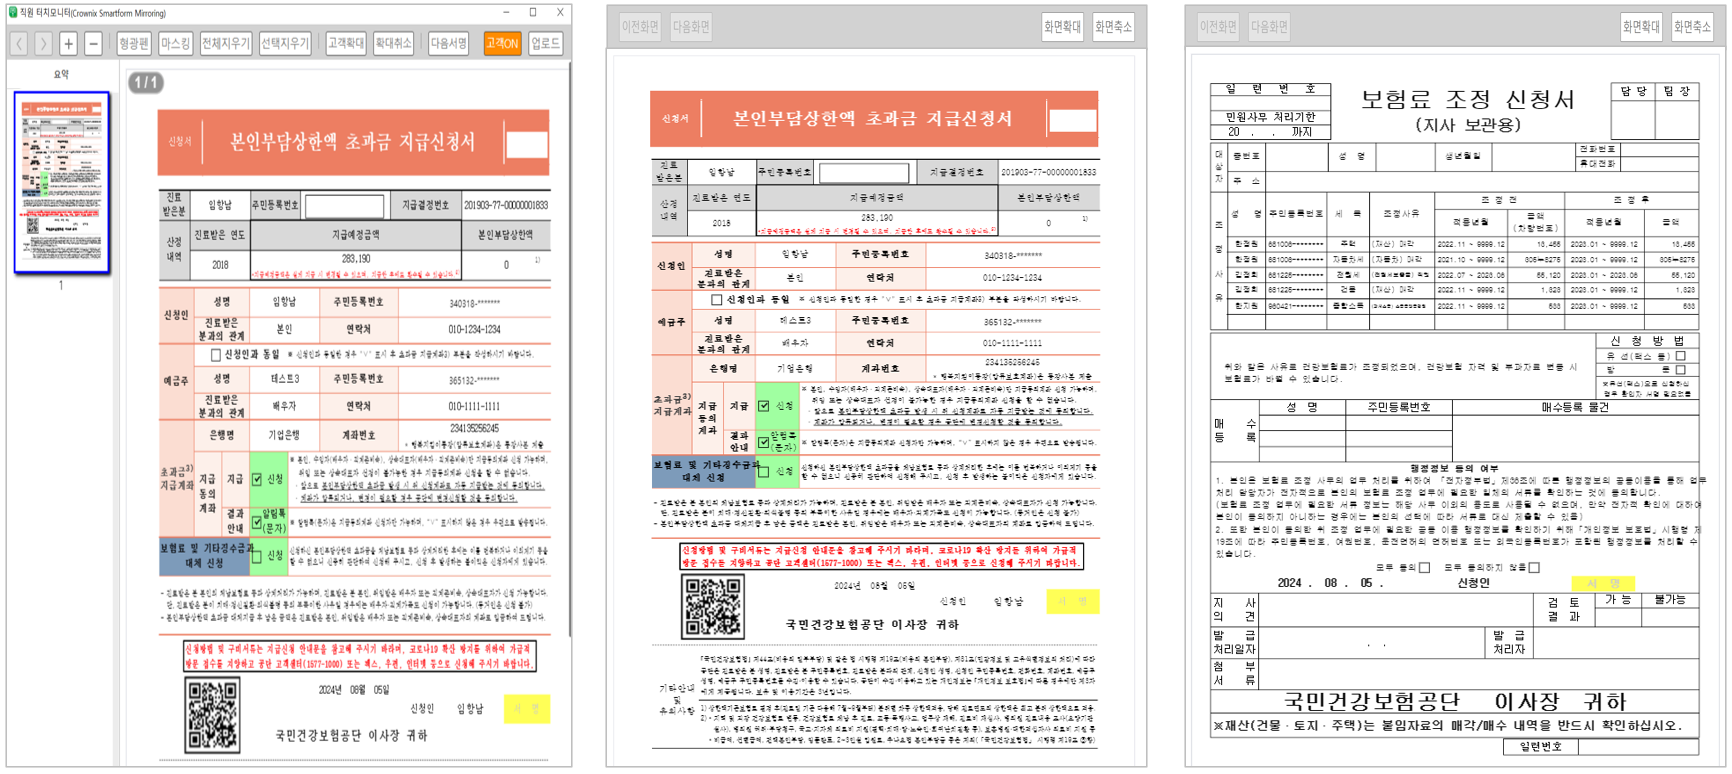The image size is (1732, 774).
Task: Click '010-1234-1234' in staff monitor form
Action: (x=474, y=329)
